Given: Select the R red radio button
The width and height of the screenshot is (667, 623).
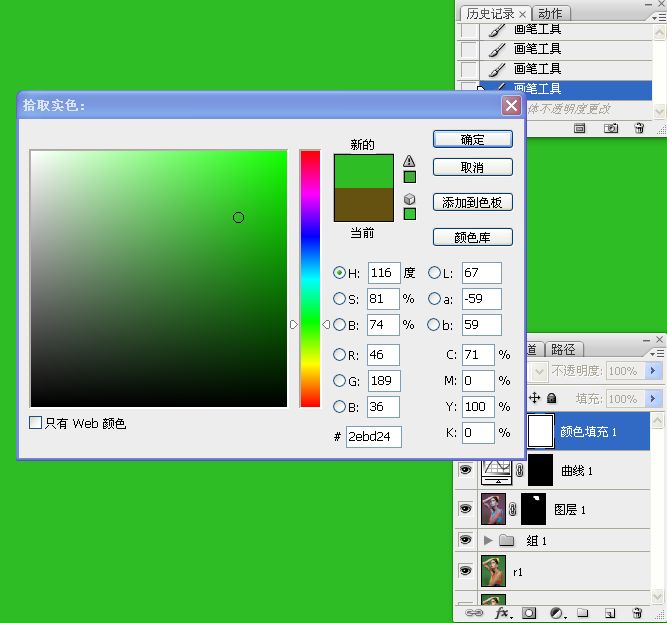Looking at the screenshot, I should (x=339, y=354).
